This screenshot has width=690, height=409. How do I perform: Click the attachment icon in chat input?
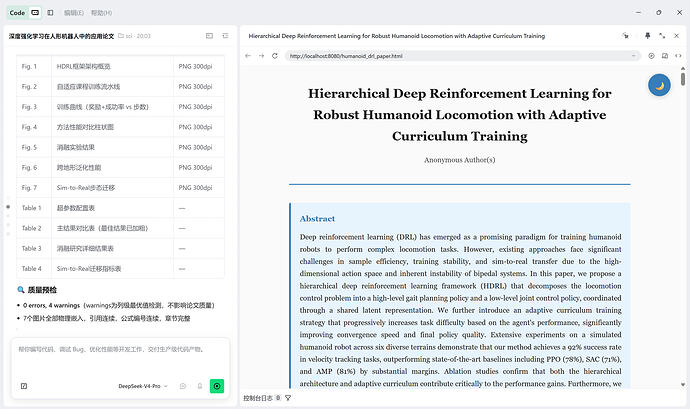24,386
